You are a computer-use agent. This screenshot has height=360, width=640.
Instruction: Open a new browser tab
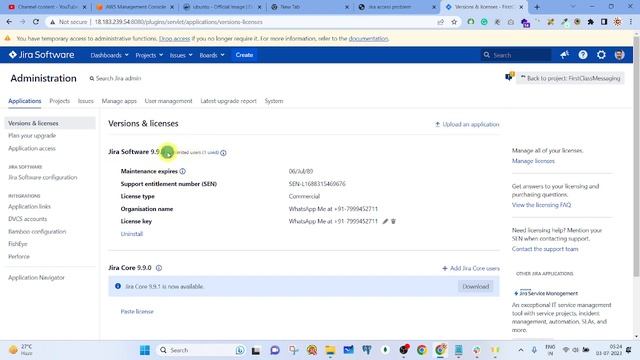pos(537,7)
